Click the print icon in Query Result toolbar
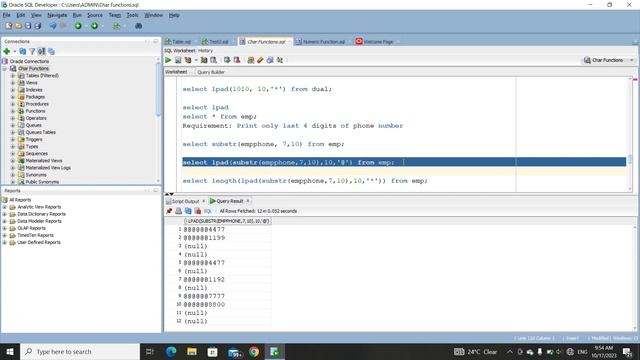This screenshot has height=360, width=640. (x=178, y=211)
